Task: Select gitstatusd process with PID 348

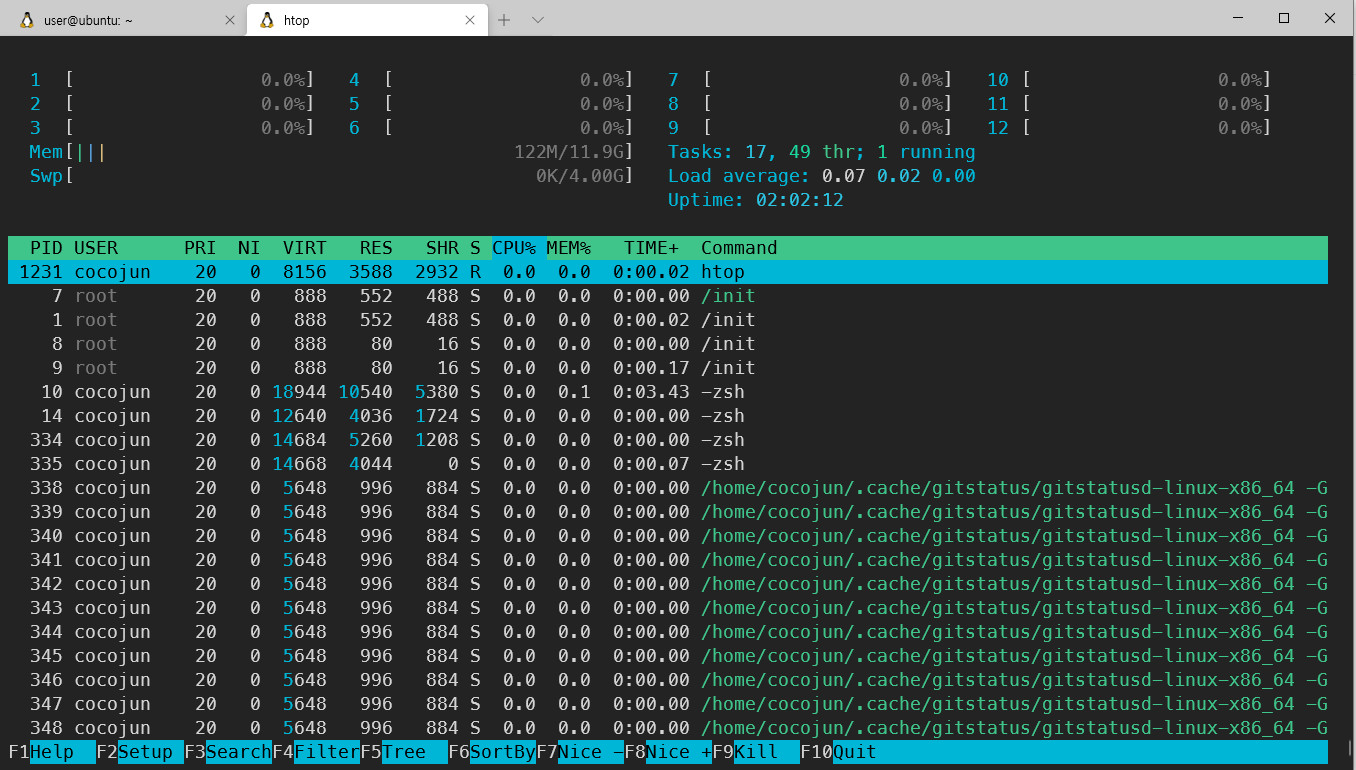Action: 668,728
